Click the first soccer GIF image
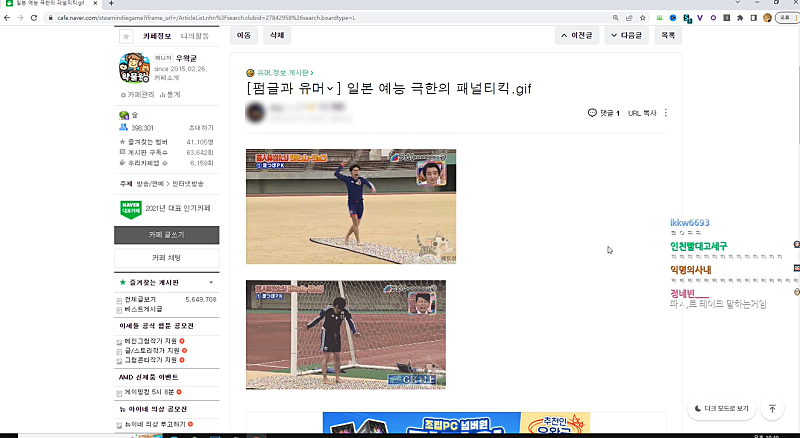 [x=351, y=206]
